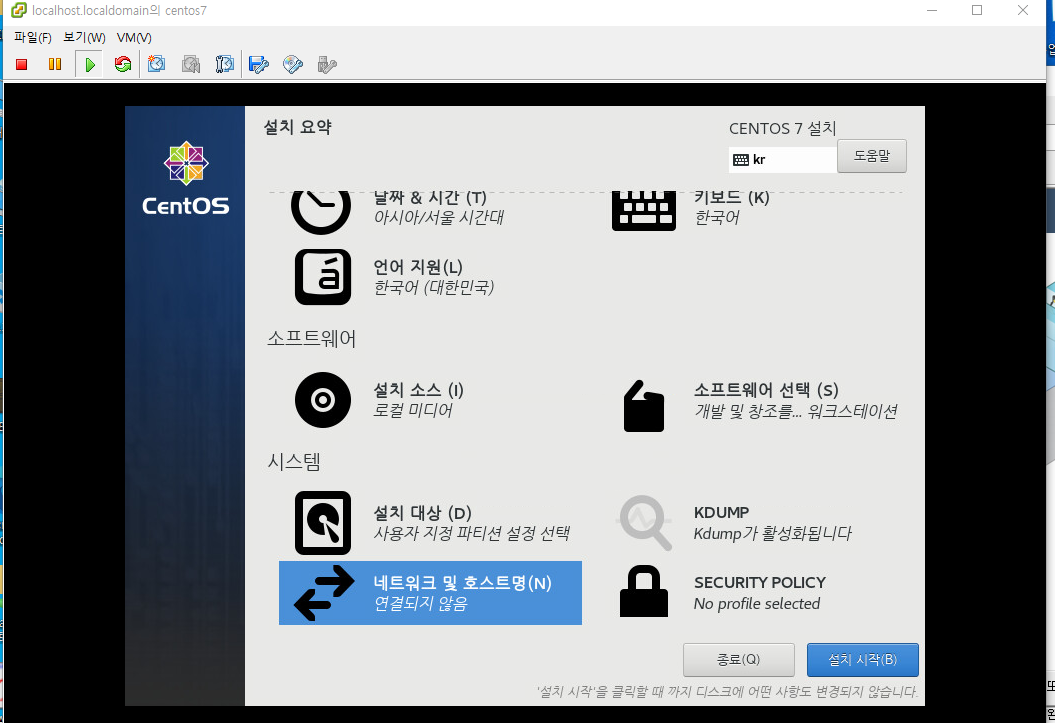Open 키보드 (K) settings label
The image size is (1055, 723).
(731, 198)
